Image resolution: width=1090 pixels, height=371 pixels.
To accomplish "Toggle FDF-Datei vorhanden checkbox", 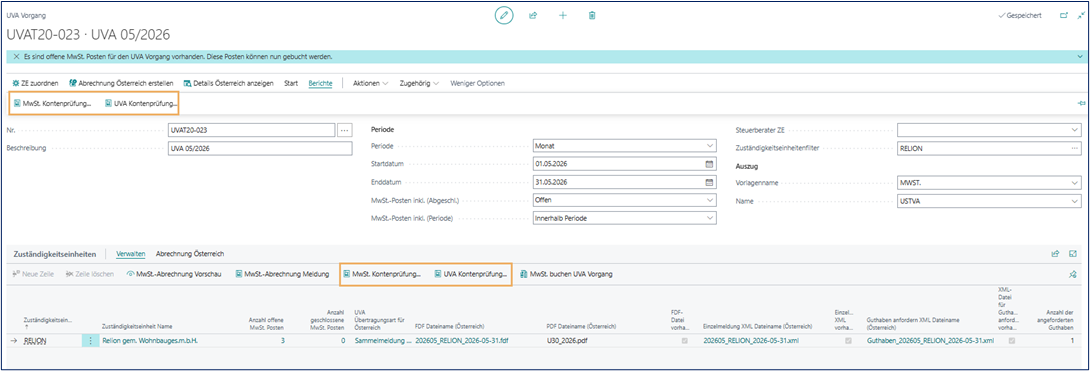I will 685,341.
